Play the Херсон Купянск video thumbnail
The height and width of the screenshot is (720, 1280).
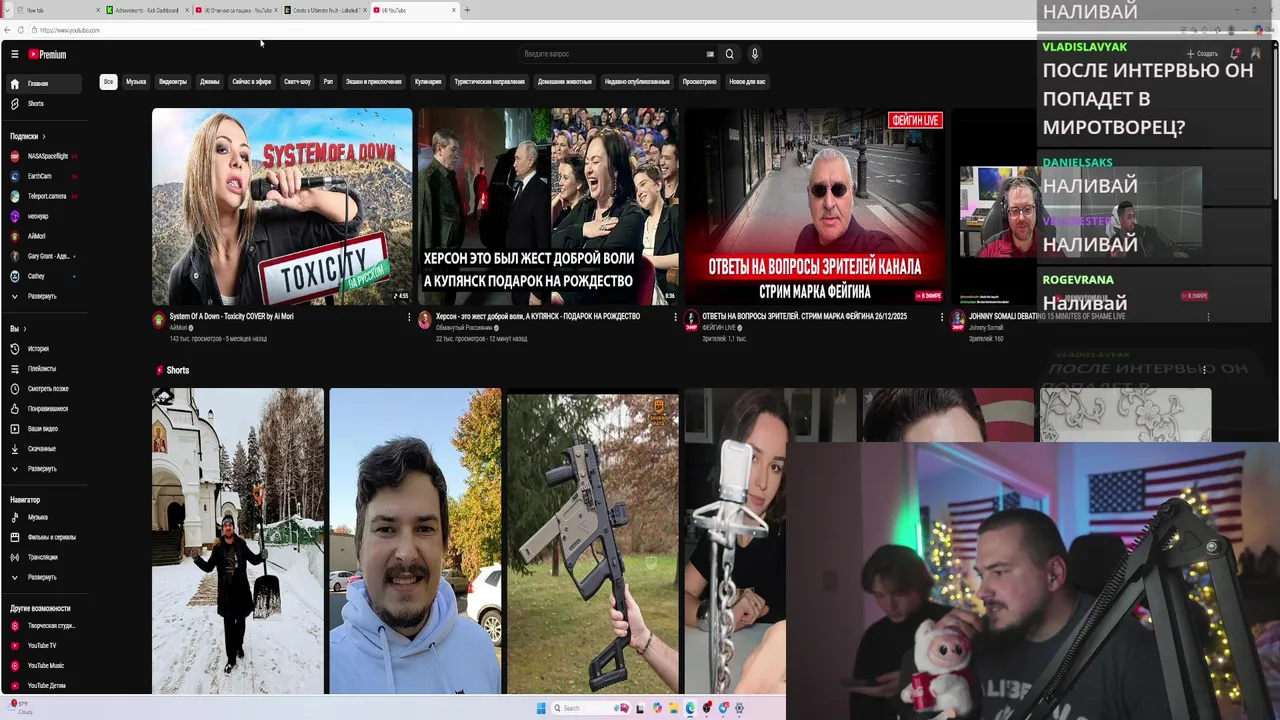click(548, 206)
